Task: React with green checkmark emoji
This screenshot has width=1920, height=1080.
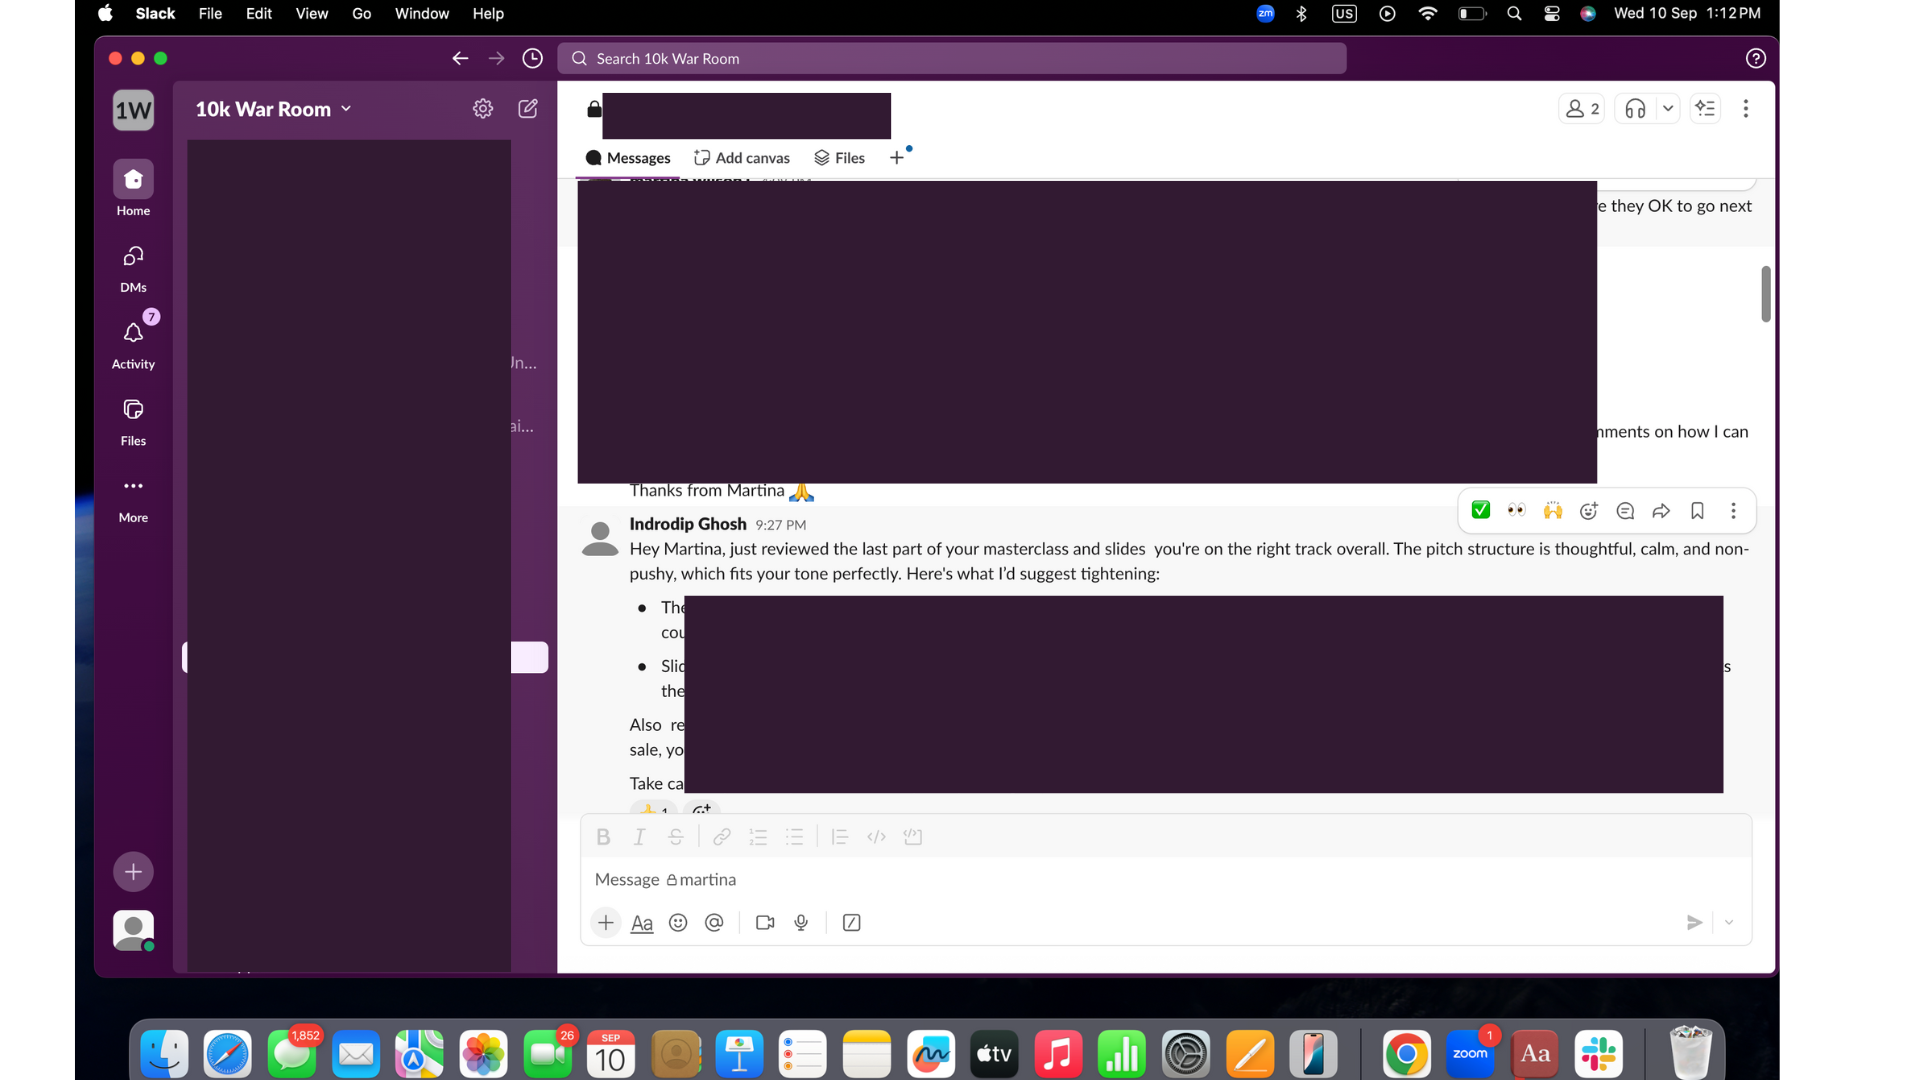Action: coord(1481,511)
